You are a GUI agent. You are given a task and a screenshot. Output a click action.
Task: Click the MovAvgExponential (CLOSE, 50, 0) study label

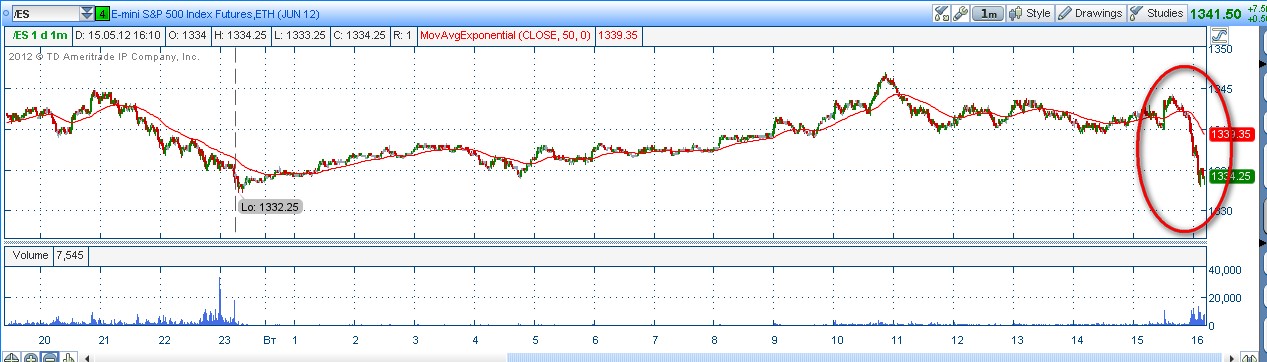(x=506, y=35)
